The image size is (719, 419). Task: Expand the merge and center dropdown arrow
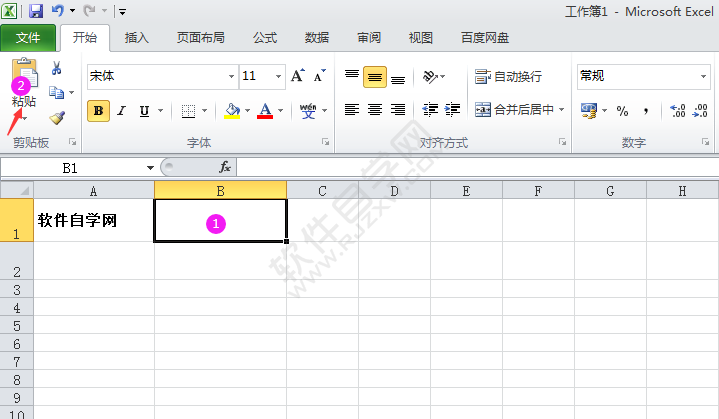[561, 110]
